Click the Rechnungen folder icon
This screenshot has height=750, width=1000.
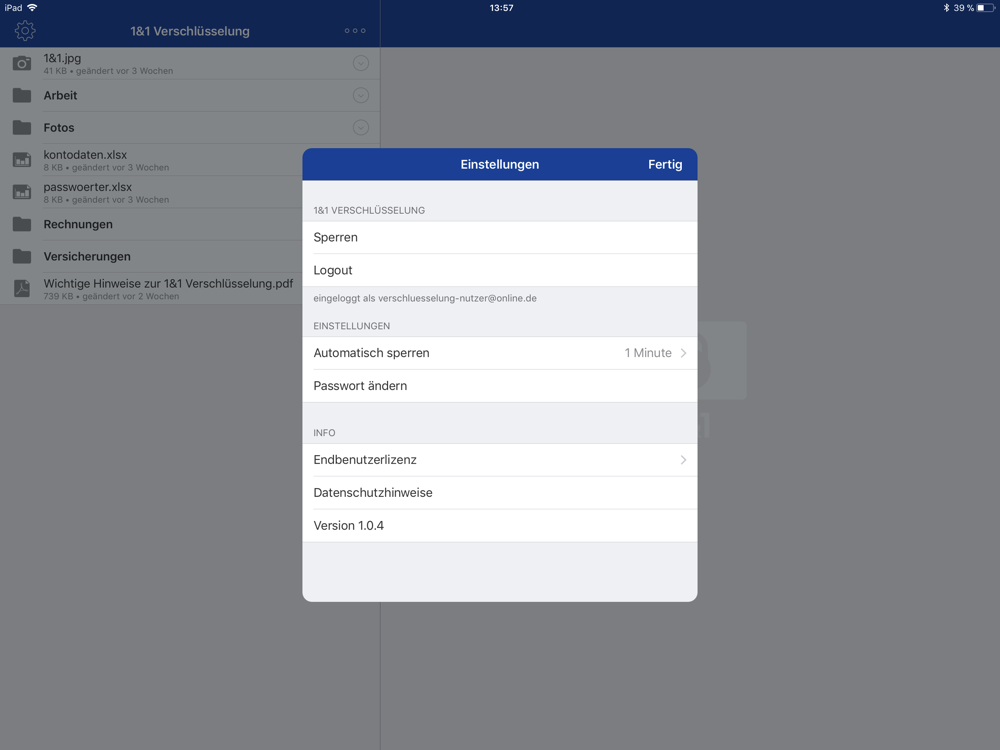[22, 224]
